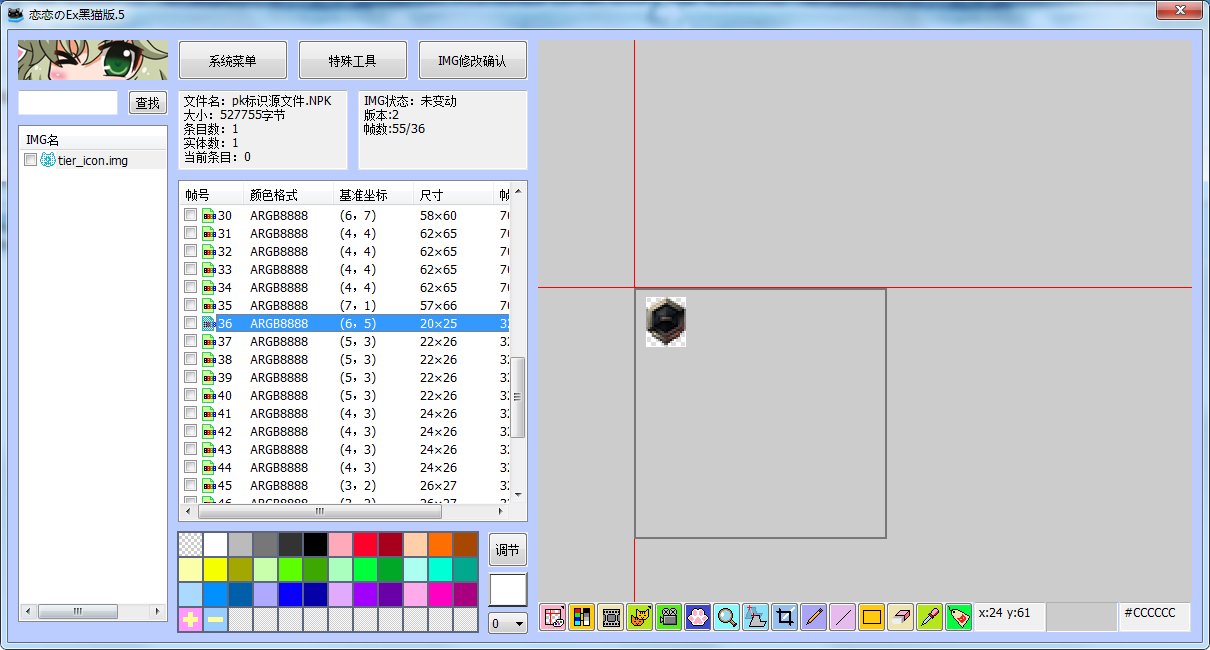Select the film frame tool icon
The height and width of the screenshot is (650, 1210).
(x=611, y=617)
